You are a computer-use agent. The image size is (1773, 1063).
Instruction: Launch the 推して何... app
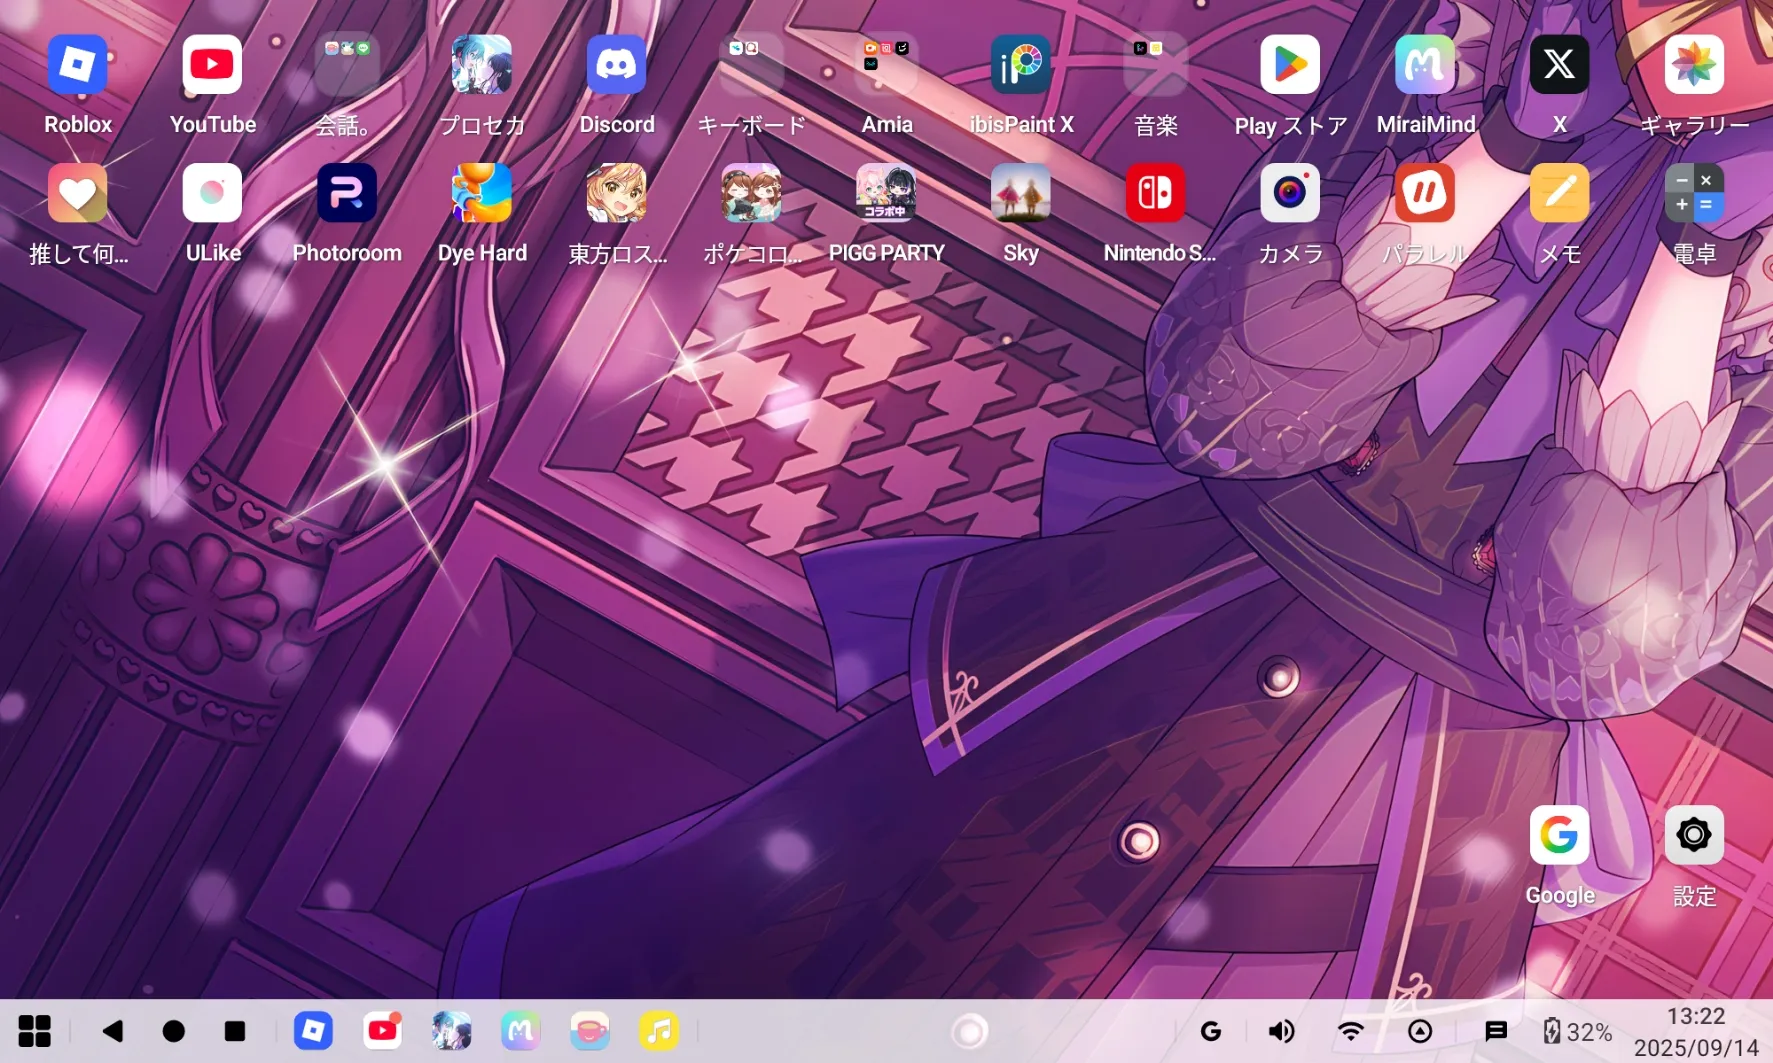pos(78,193)
